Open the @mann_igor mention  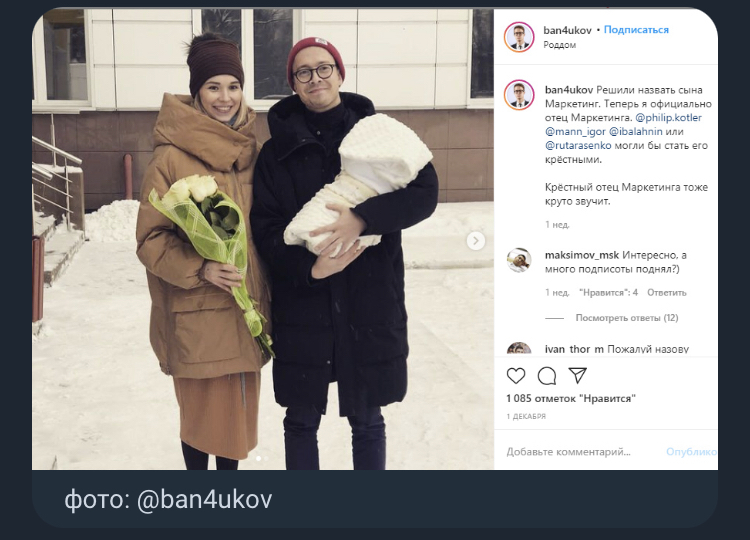pos(575,132)
